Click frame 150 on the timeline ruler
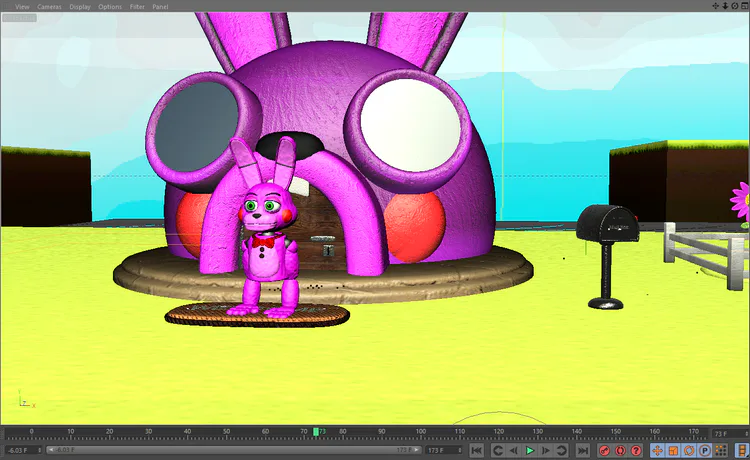This screenshot has height=460, width=750. coord(615,431)
